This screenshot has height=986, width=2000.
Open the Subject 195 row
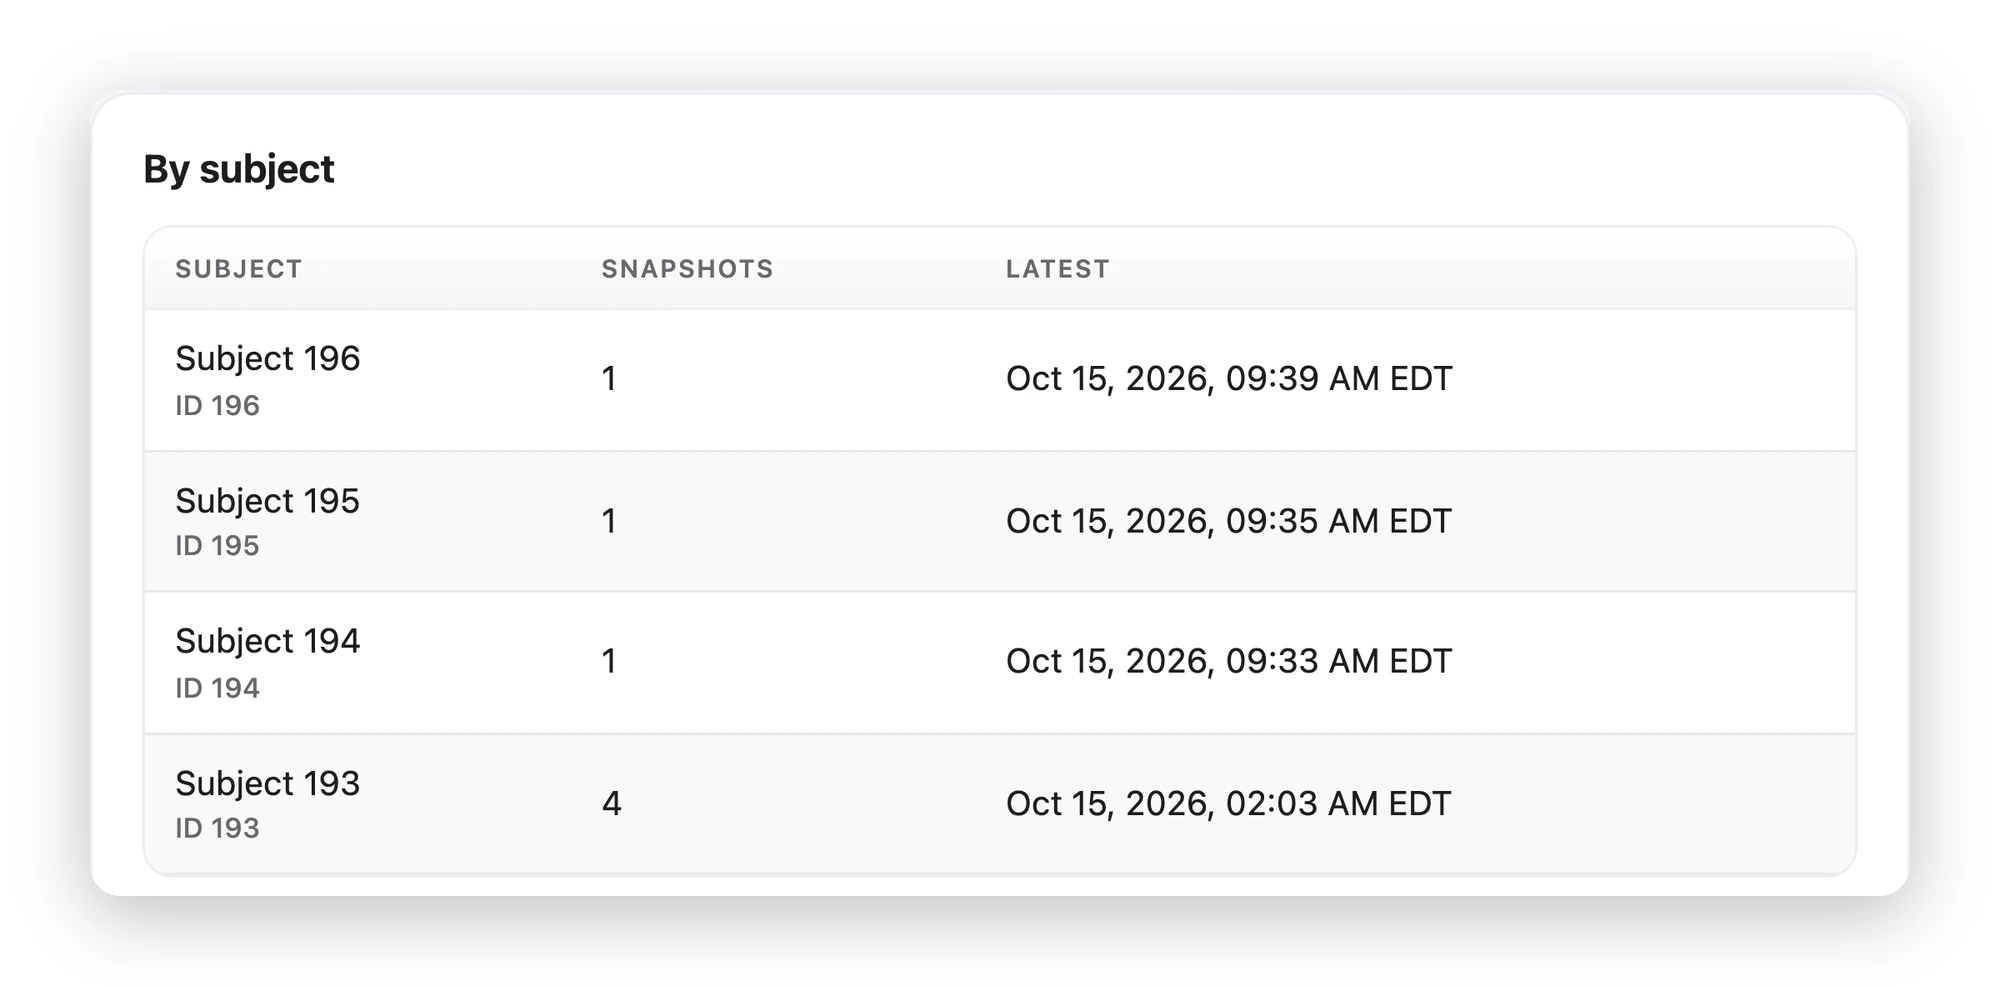pos(1000,521)
